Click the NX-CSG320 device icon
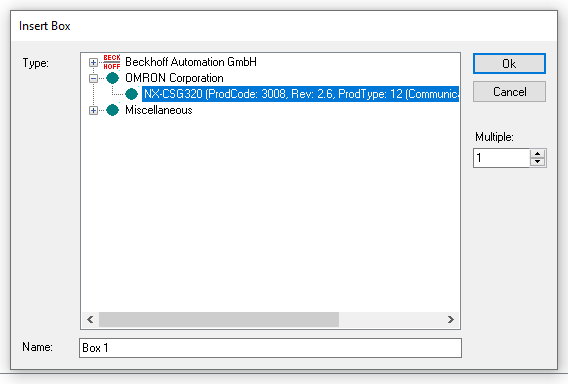 point(131,94)
